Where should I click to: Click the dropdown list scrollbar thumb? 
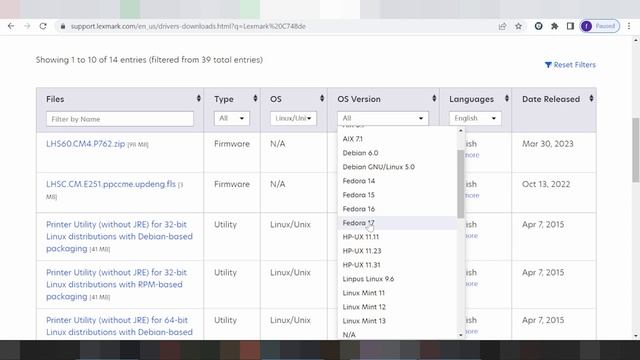[x=461, y=184]
